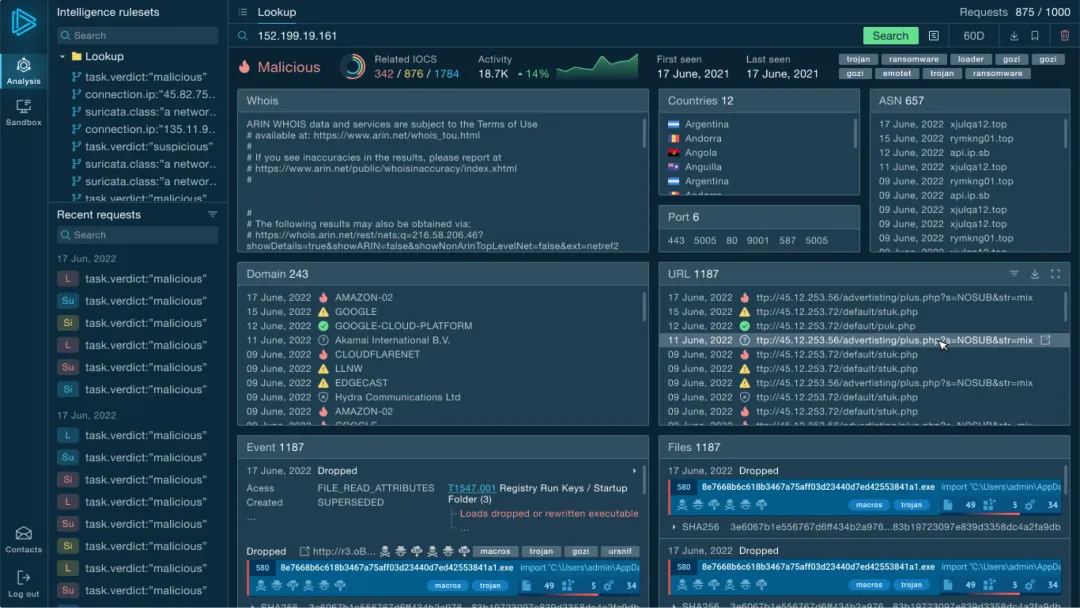Download lookup results from the top toolbar
The image size is (1080, 608).
1014,36
